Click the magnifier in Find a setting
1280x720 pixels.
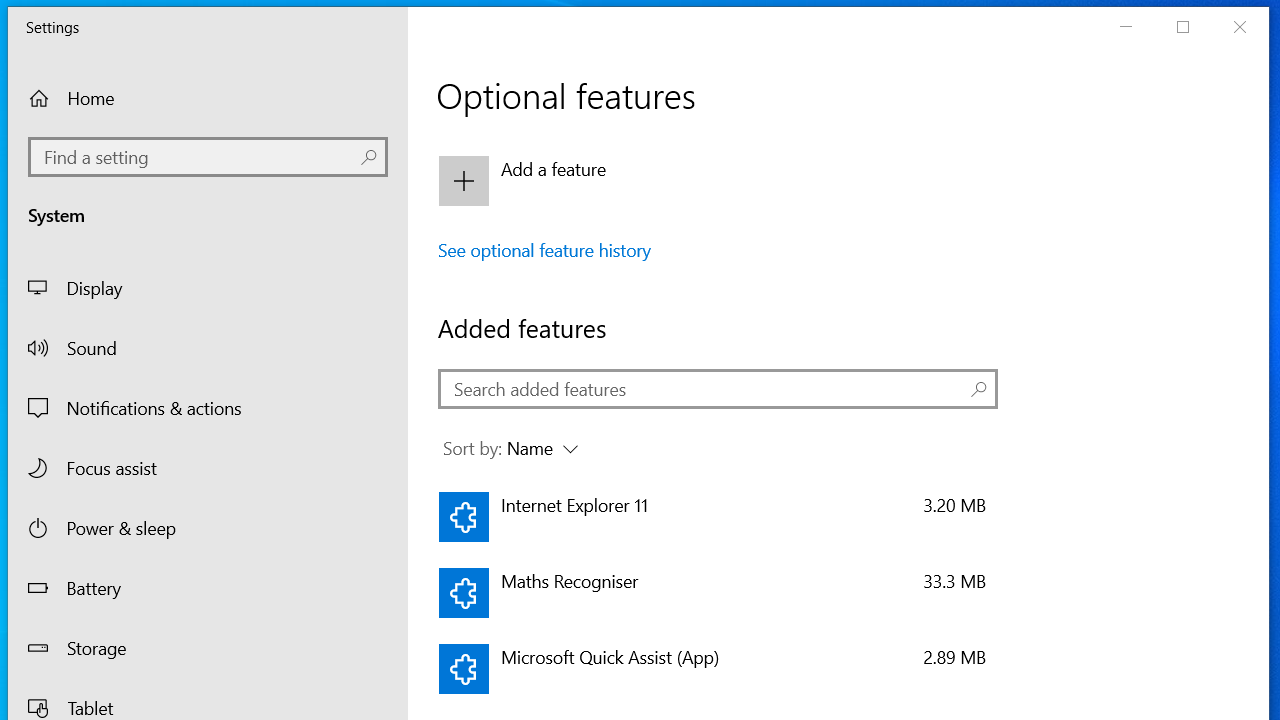368,157
